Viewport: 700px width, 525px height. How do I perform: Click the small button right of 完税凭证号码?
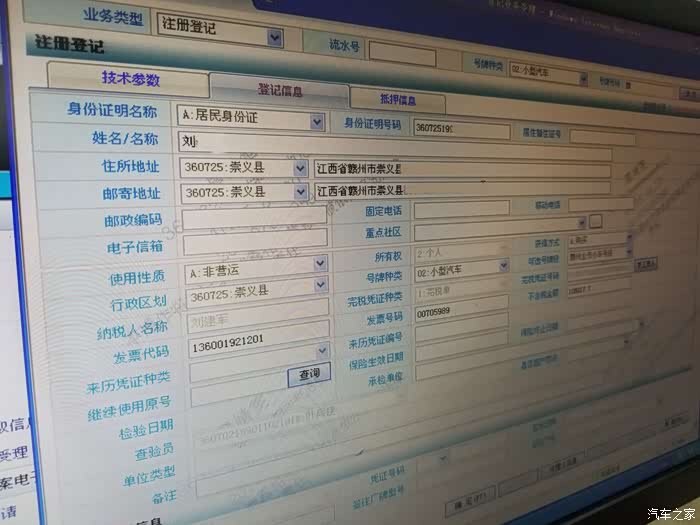pyautogui.click(x=646, y=264)
